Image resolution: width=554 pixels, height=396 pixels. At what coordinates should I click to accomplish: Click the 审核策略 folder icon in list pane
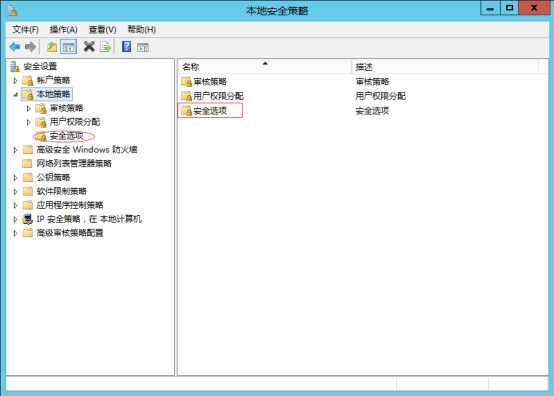(x=186, y=82)
